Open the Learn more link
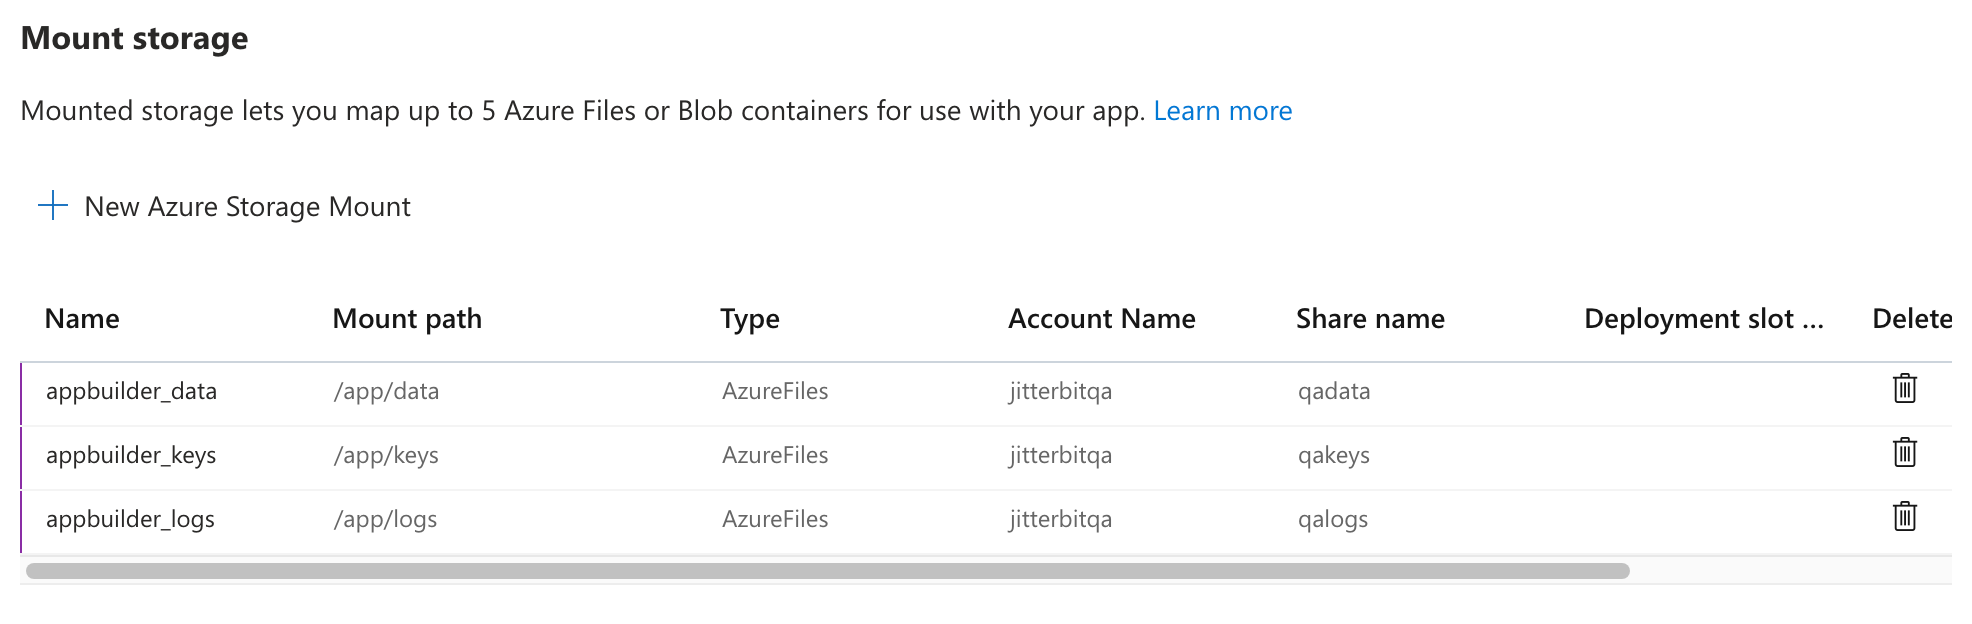The width and height of the screenshot is (1972, 624). (x=1222, y=111)
